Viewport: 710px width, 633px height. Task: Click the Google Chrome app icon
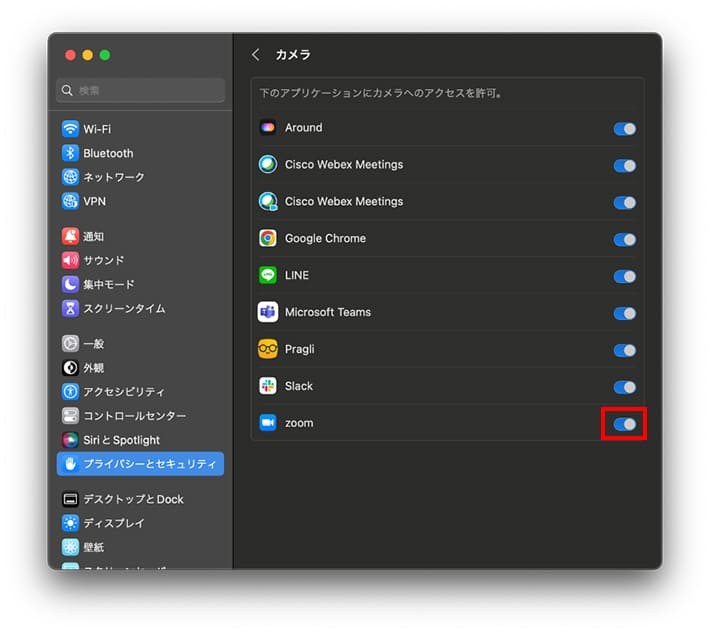268,238
